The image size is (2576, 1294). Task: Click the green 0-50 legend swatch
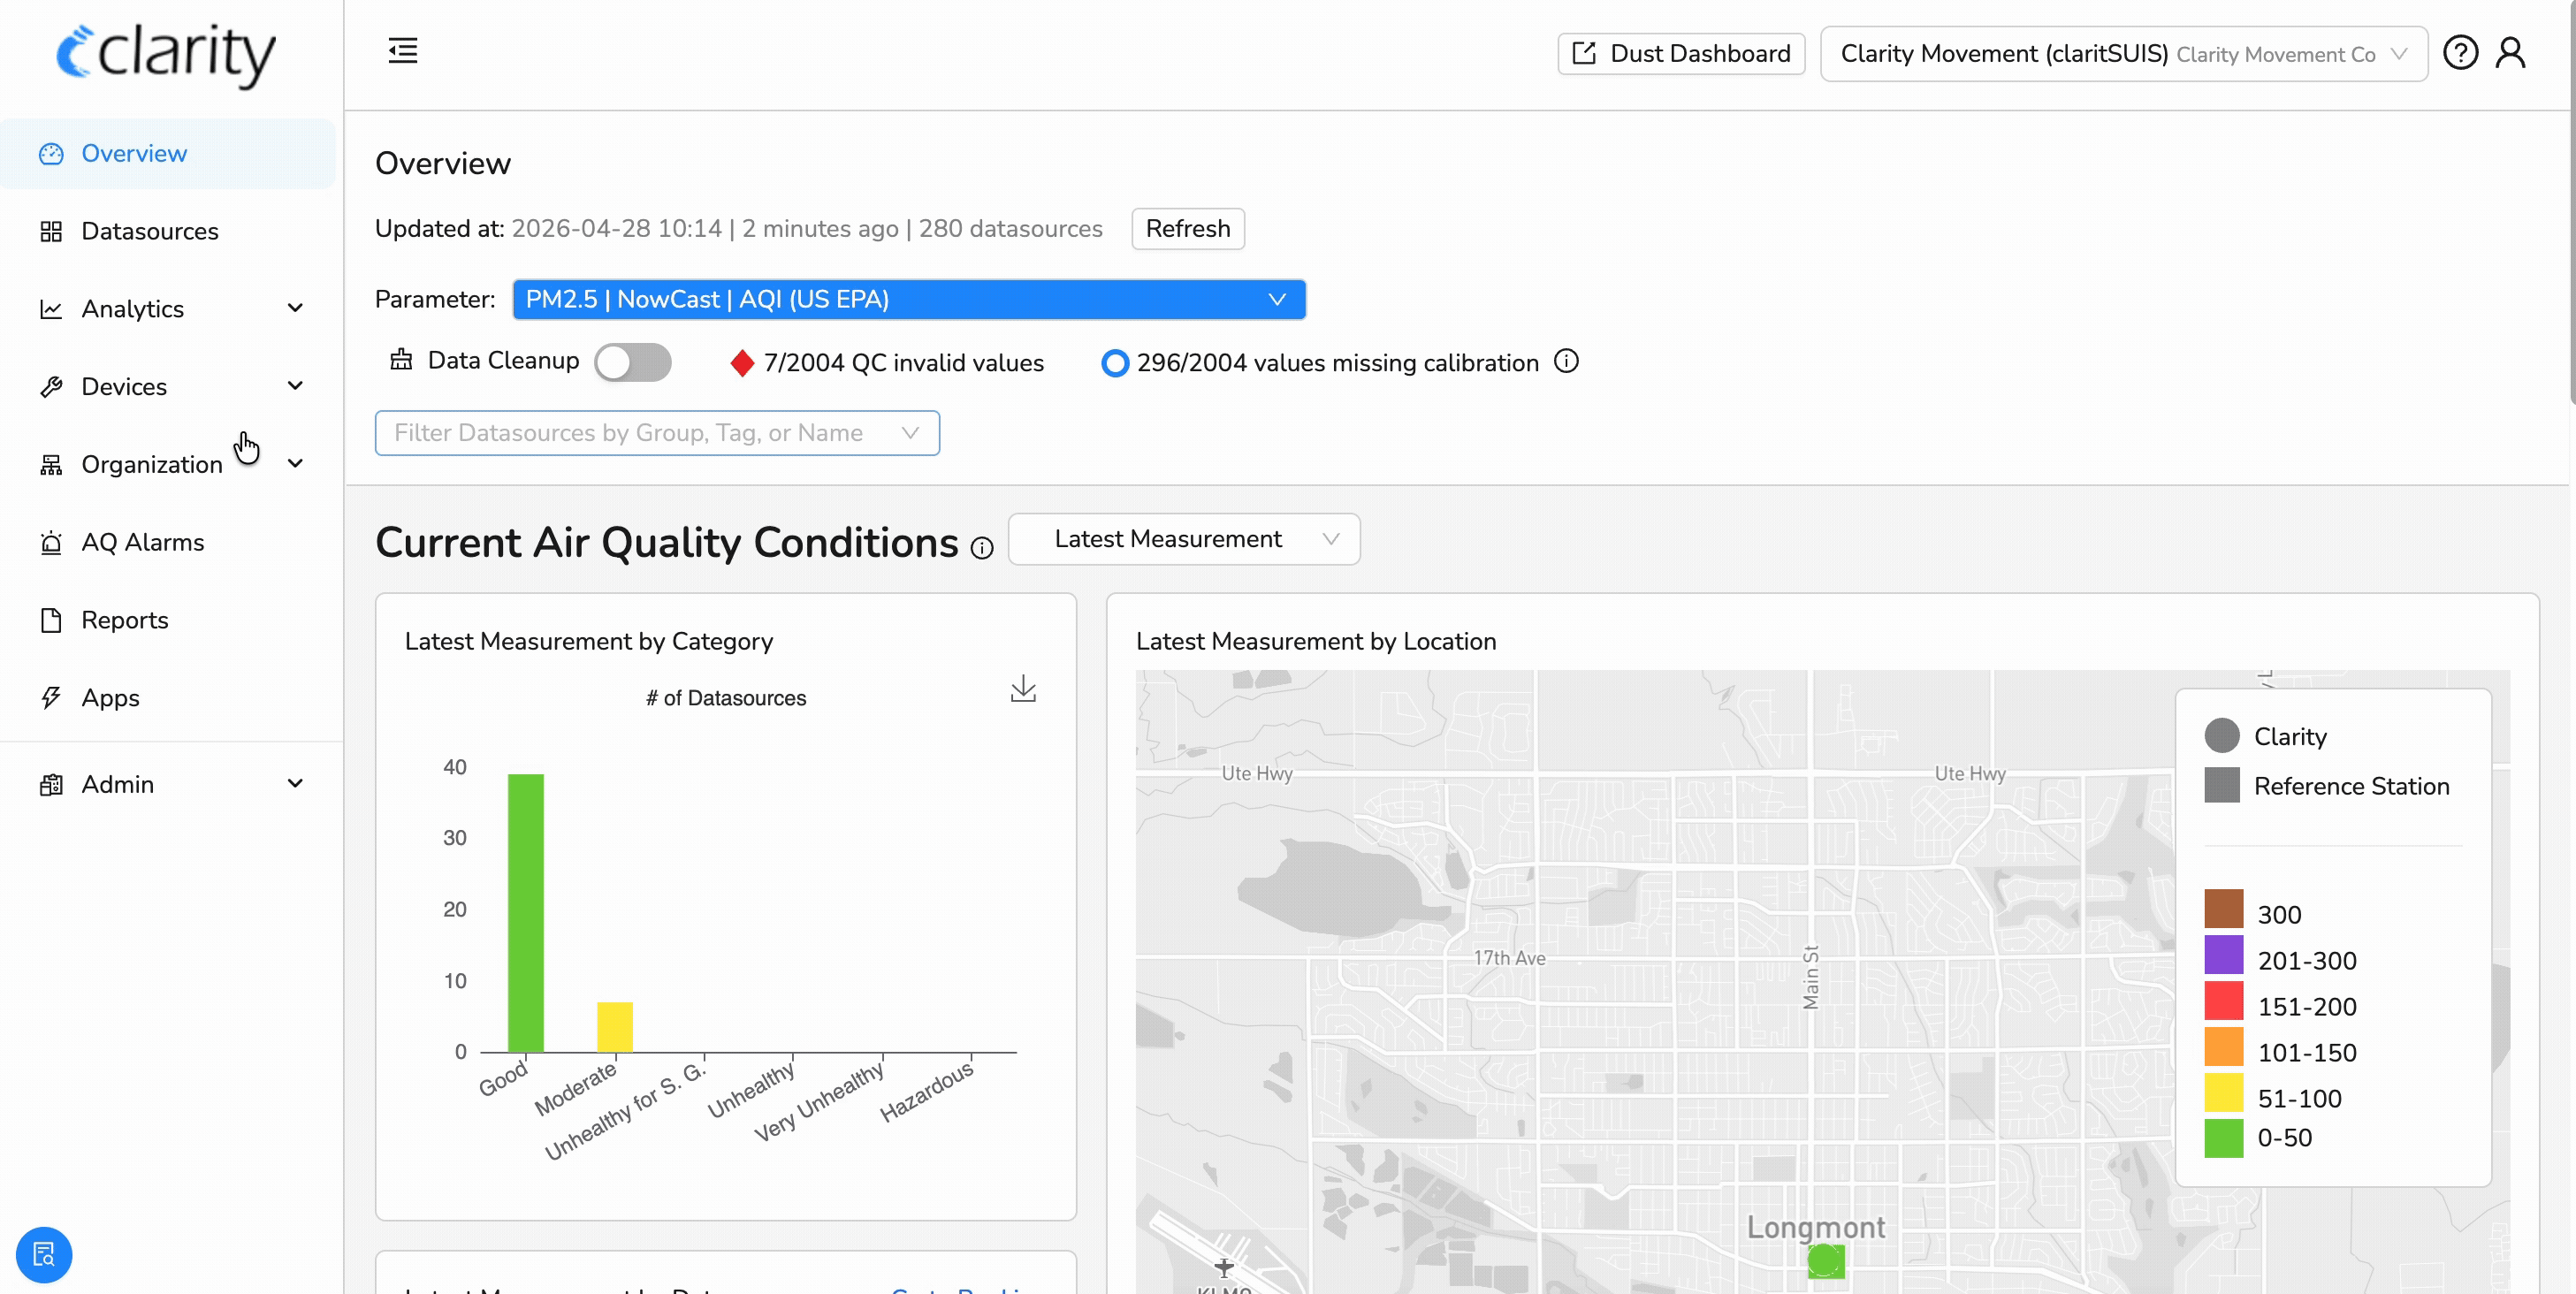(2224, 1139)
